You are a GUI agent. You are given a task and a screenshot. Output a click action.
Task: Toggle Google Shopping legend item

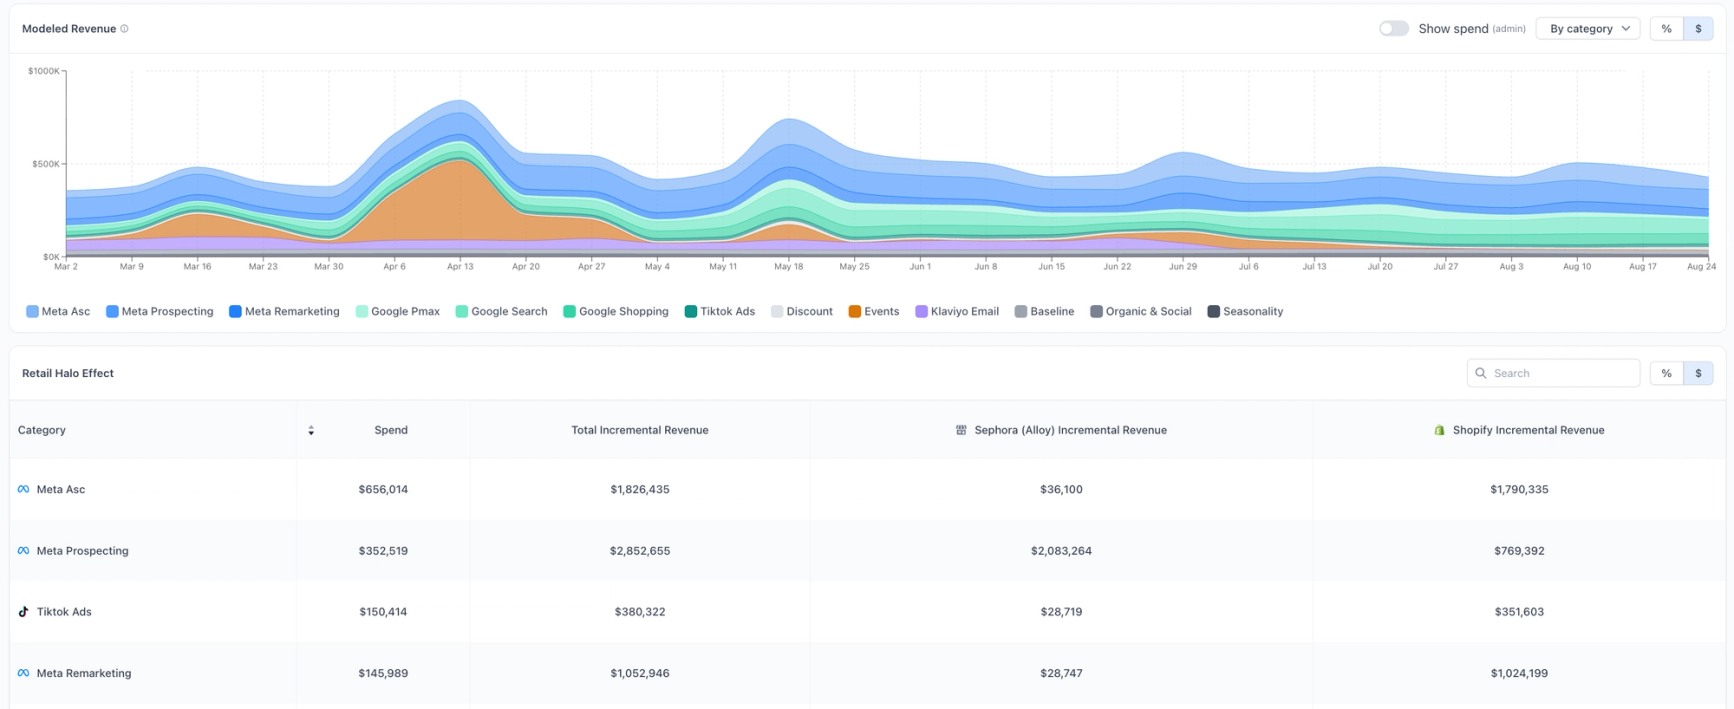coord(615,312)
